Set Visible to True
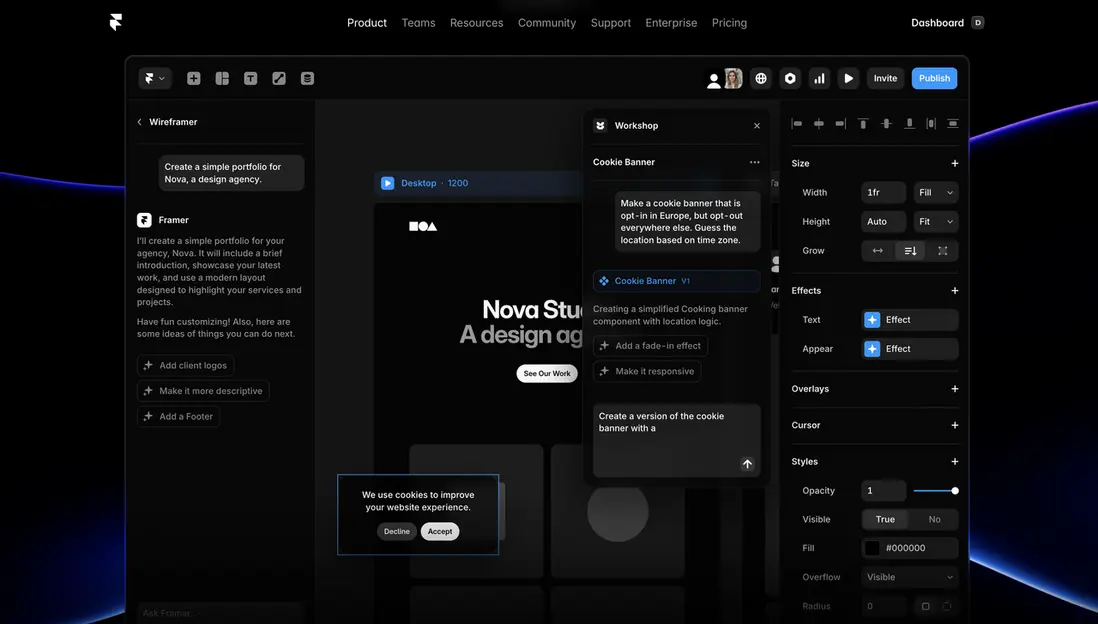The image size is (1098, 624). click(885, 520)
